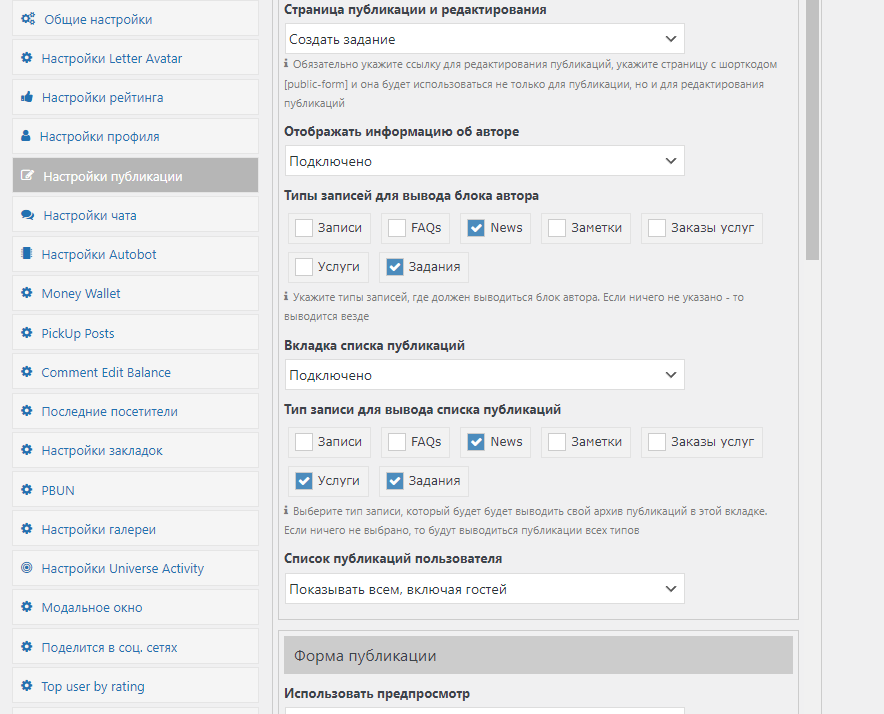Open the Страница публикации и редактирования dropdown

click(484, 39)
